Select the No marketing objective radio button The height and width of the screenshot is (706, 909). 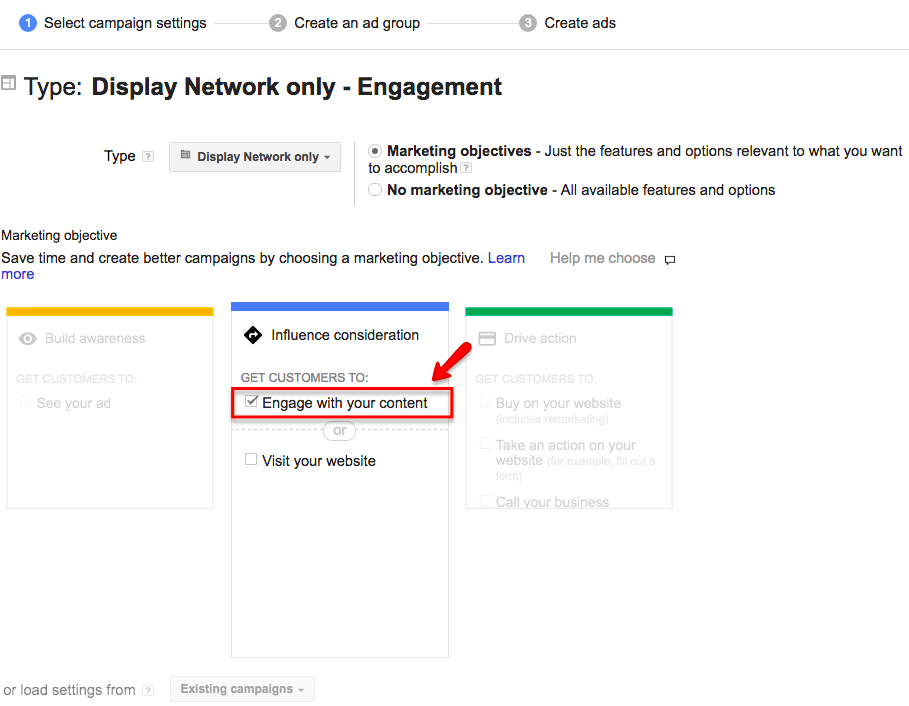click(375, 190)
